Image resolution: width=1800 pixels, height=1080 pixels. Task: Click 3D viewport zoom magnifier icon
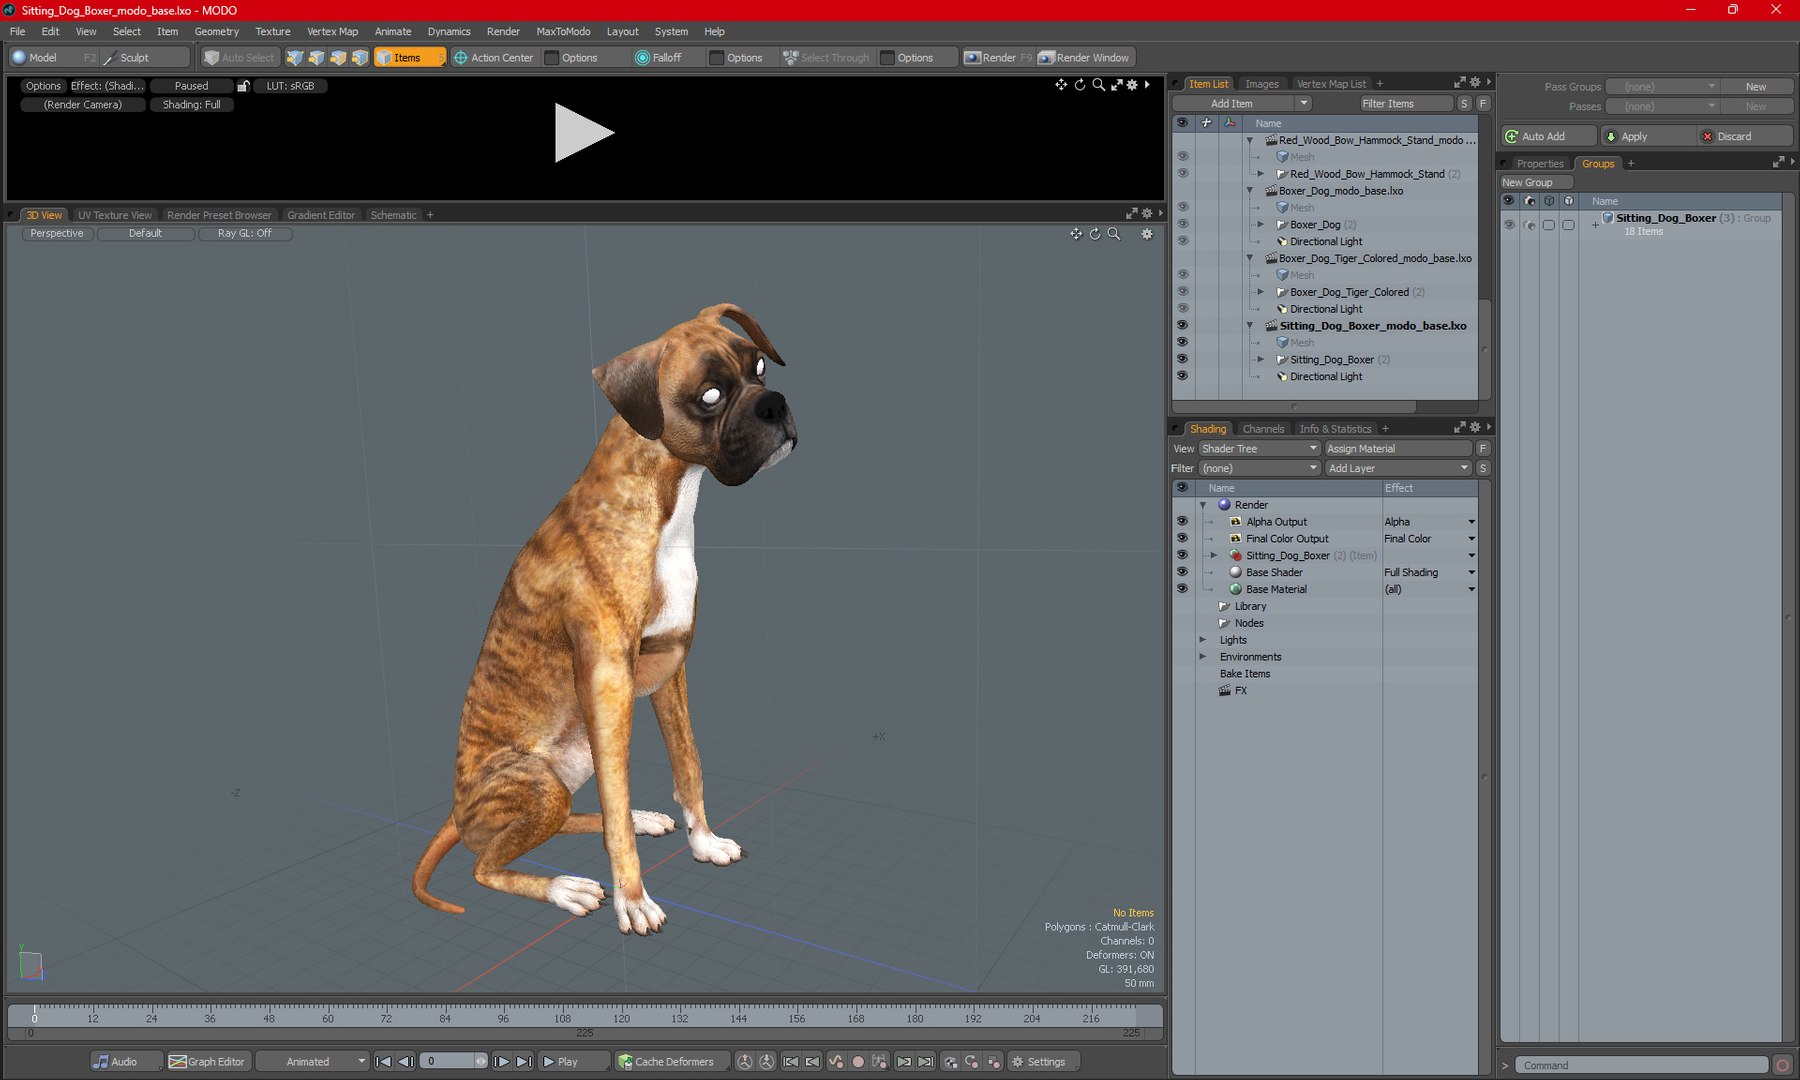pos(1114,234)
